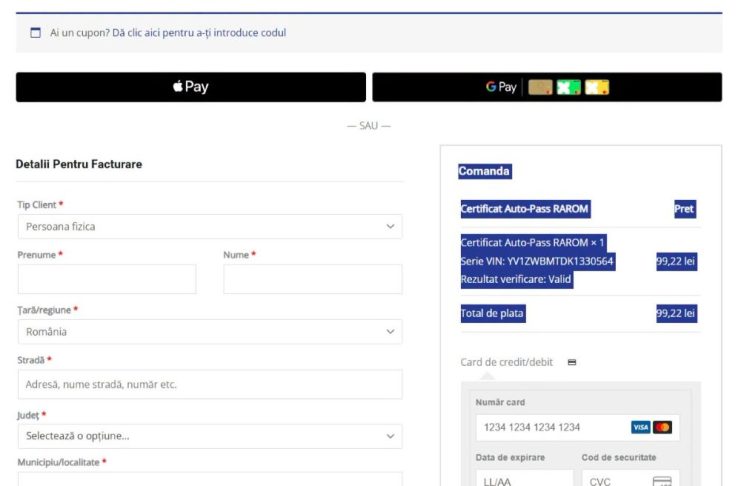Open the Țară/regiune România dropdown

210,331
